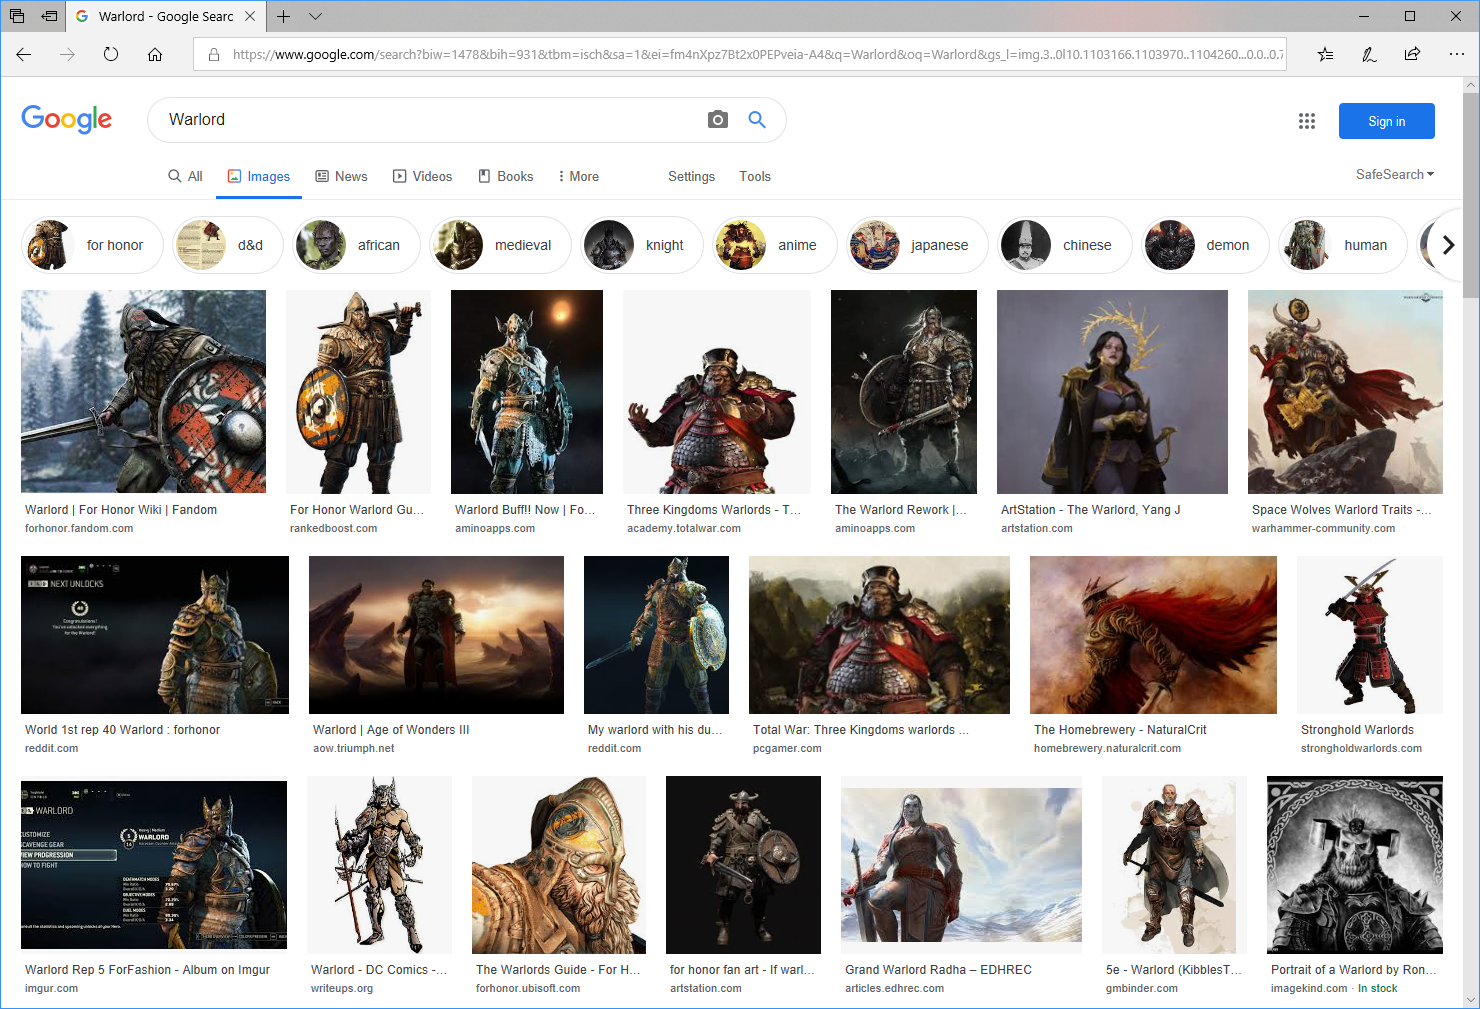Open a new browser tab

coord(284,16)
